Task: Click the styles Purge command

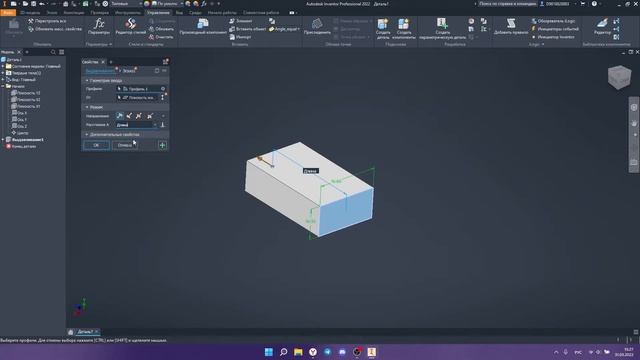Action: click(161, 37)
